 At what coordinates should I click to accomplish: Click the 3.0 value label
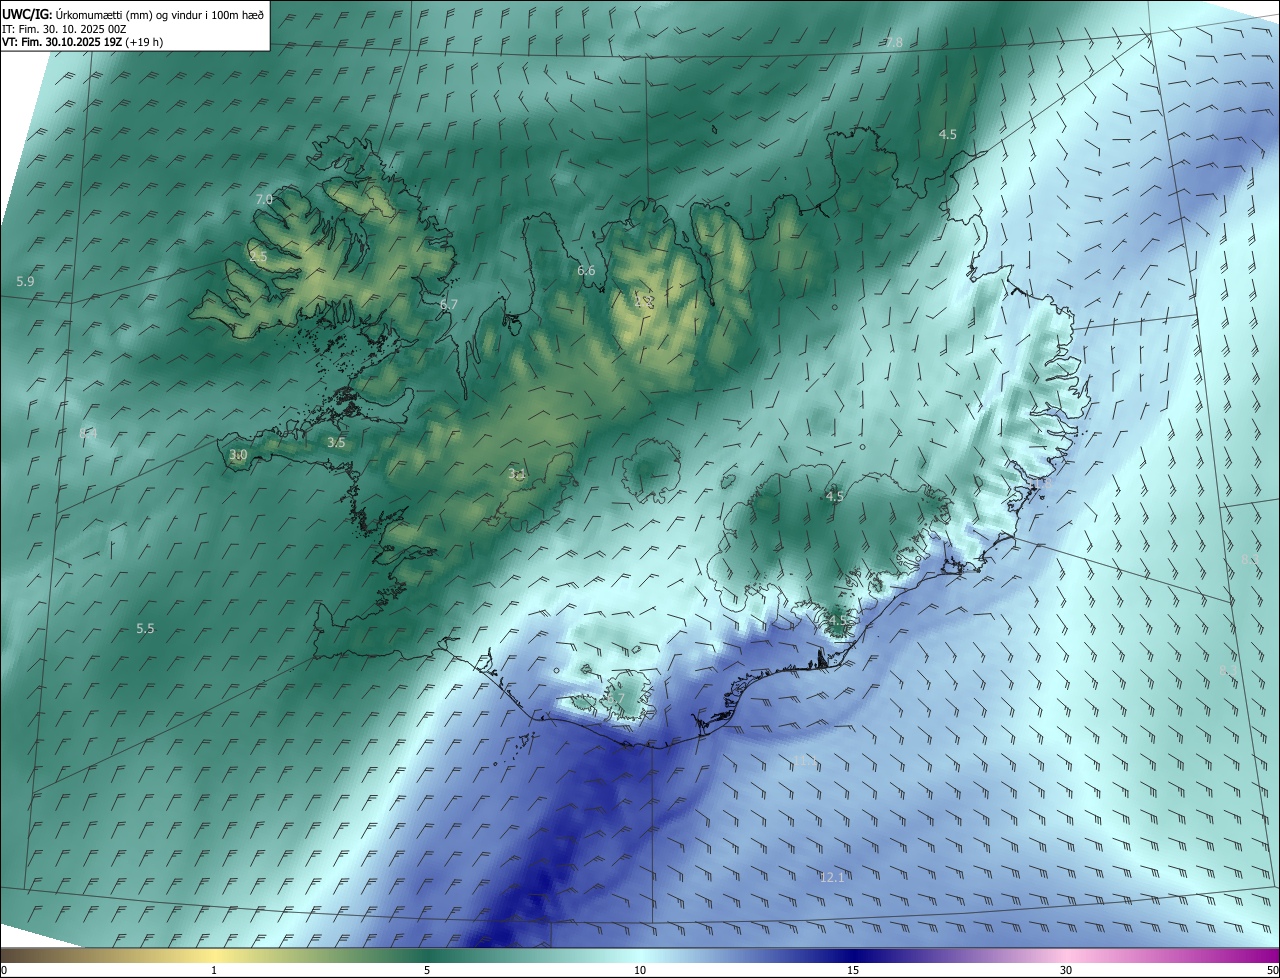pyautogui.click(x=238, y=455)
